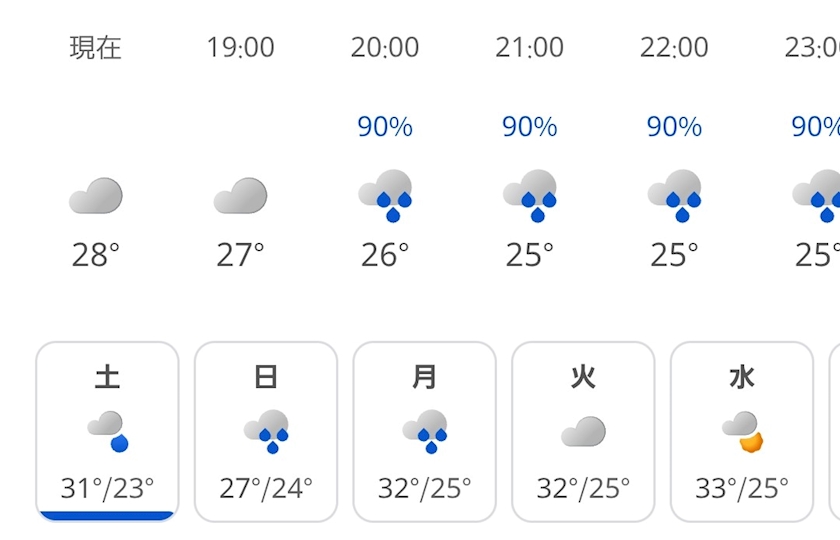This screenshot has width=840, height=540.
Task: Click the 27° temperature at 19:00
Action: pyautogui.click(x=240, y=255)
